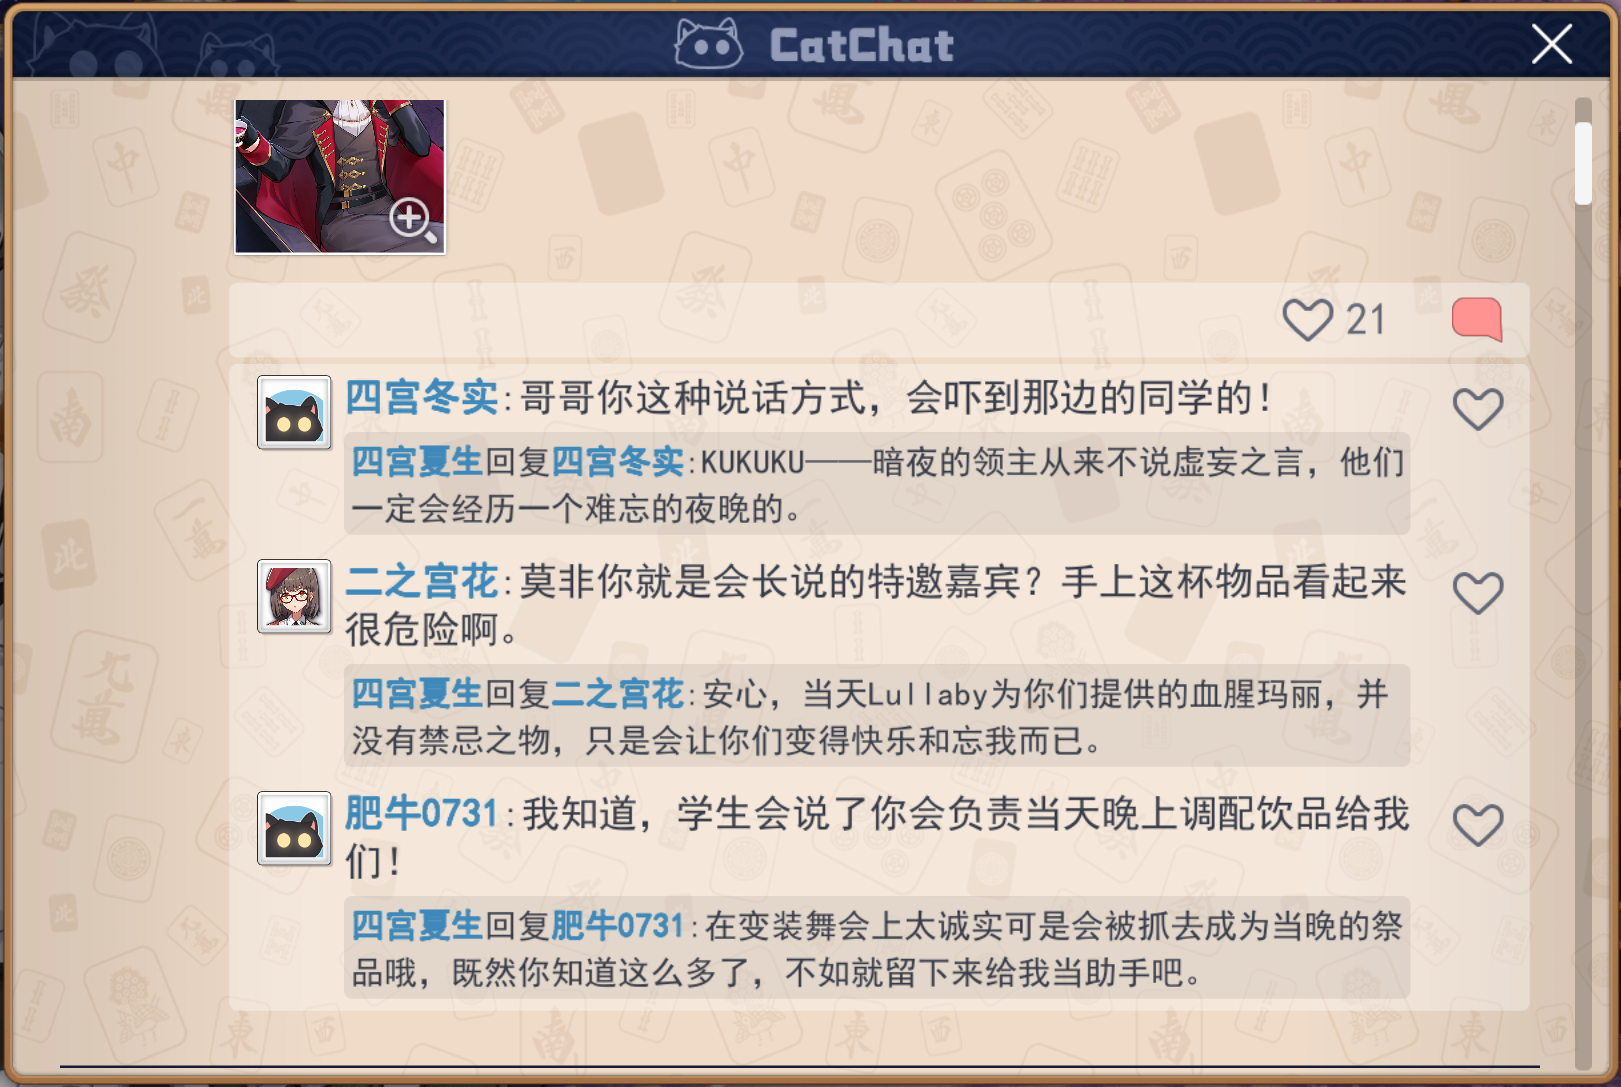
Task: Like 二之宫花's comment with the heart icon
Action: (1478, 593)
